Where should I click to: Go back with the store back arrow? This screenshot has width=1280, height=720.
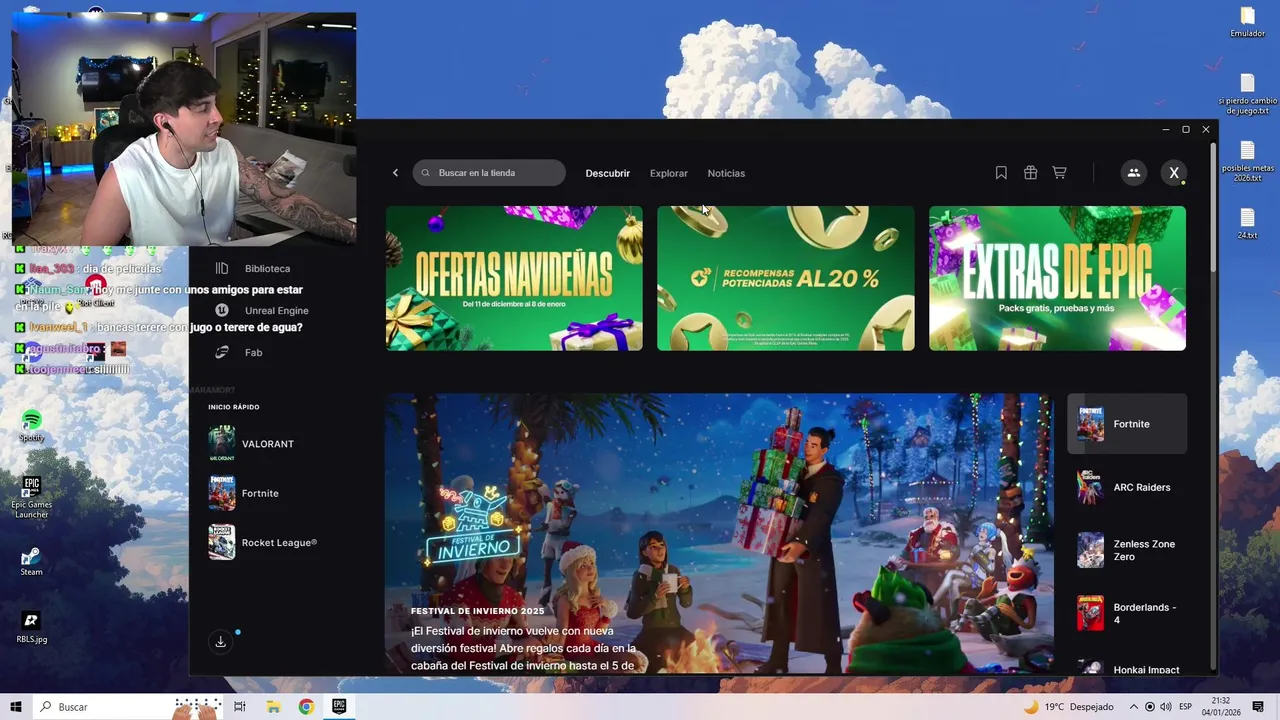(x=395, y=173)
